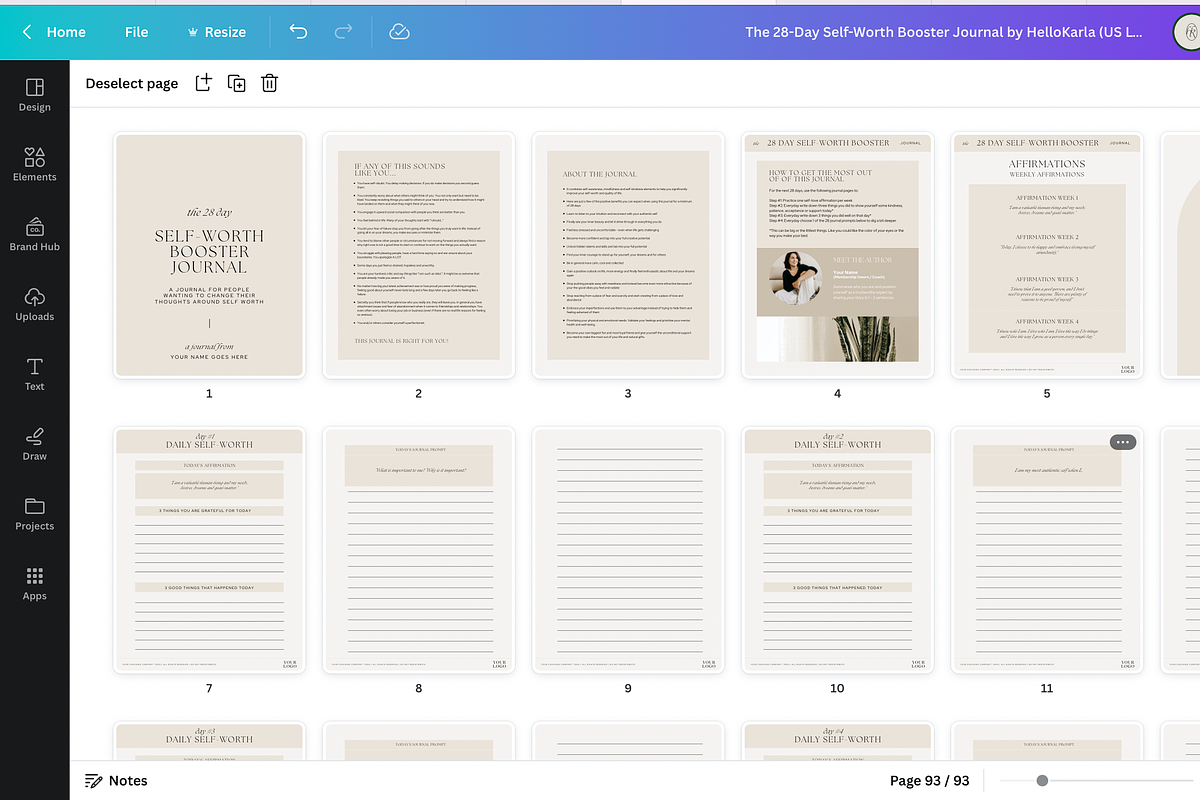The width and height of the screenshot is (1200, 800).
Task: Click Deselect page
Action: 132,84
